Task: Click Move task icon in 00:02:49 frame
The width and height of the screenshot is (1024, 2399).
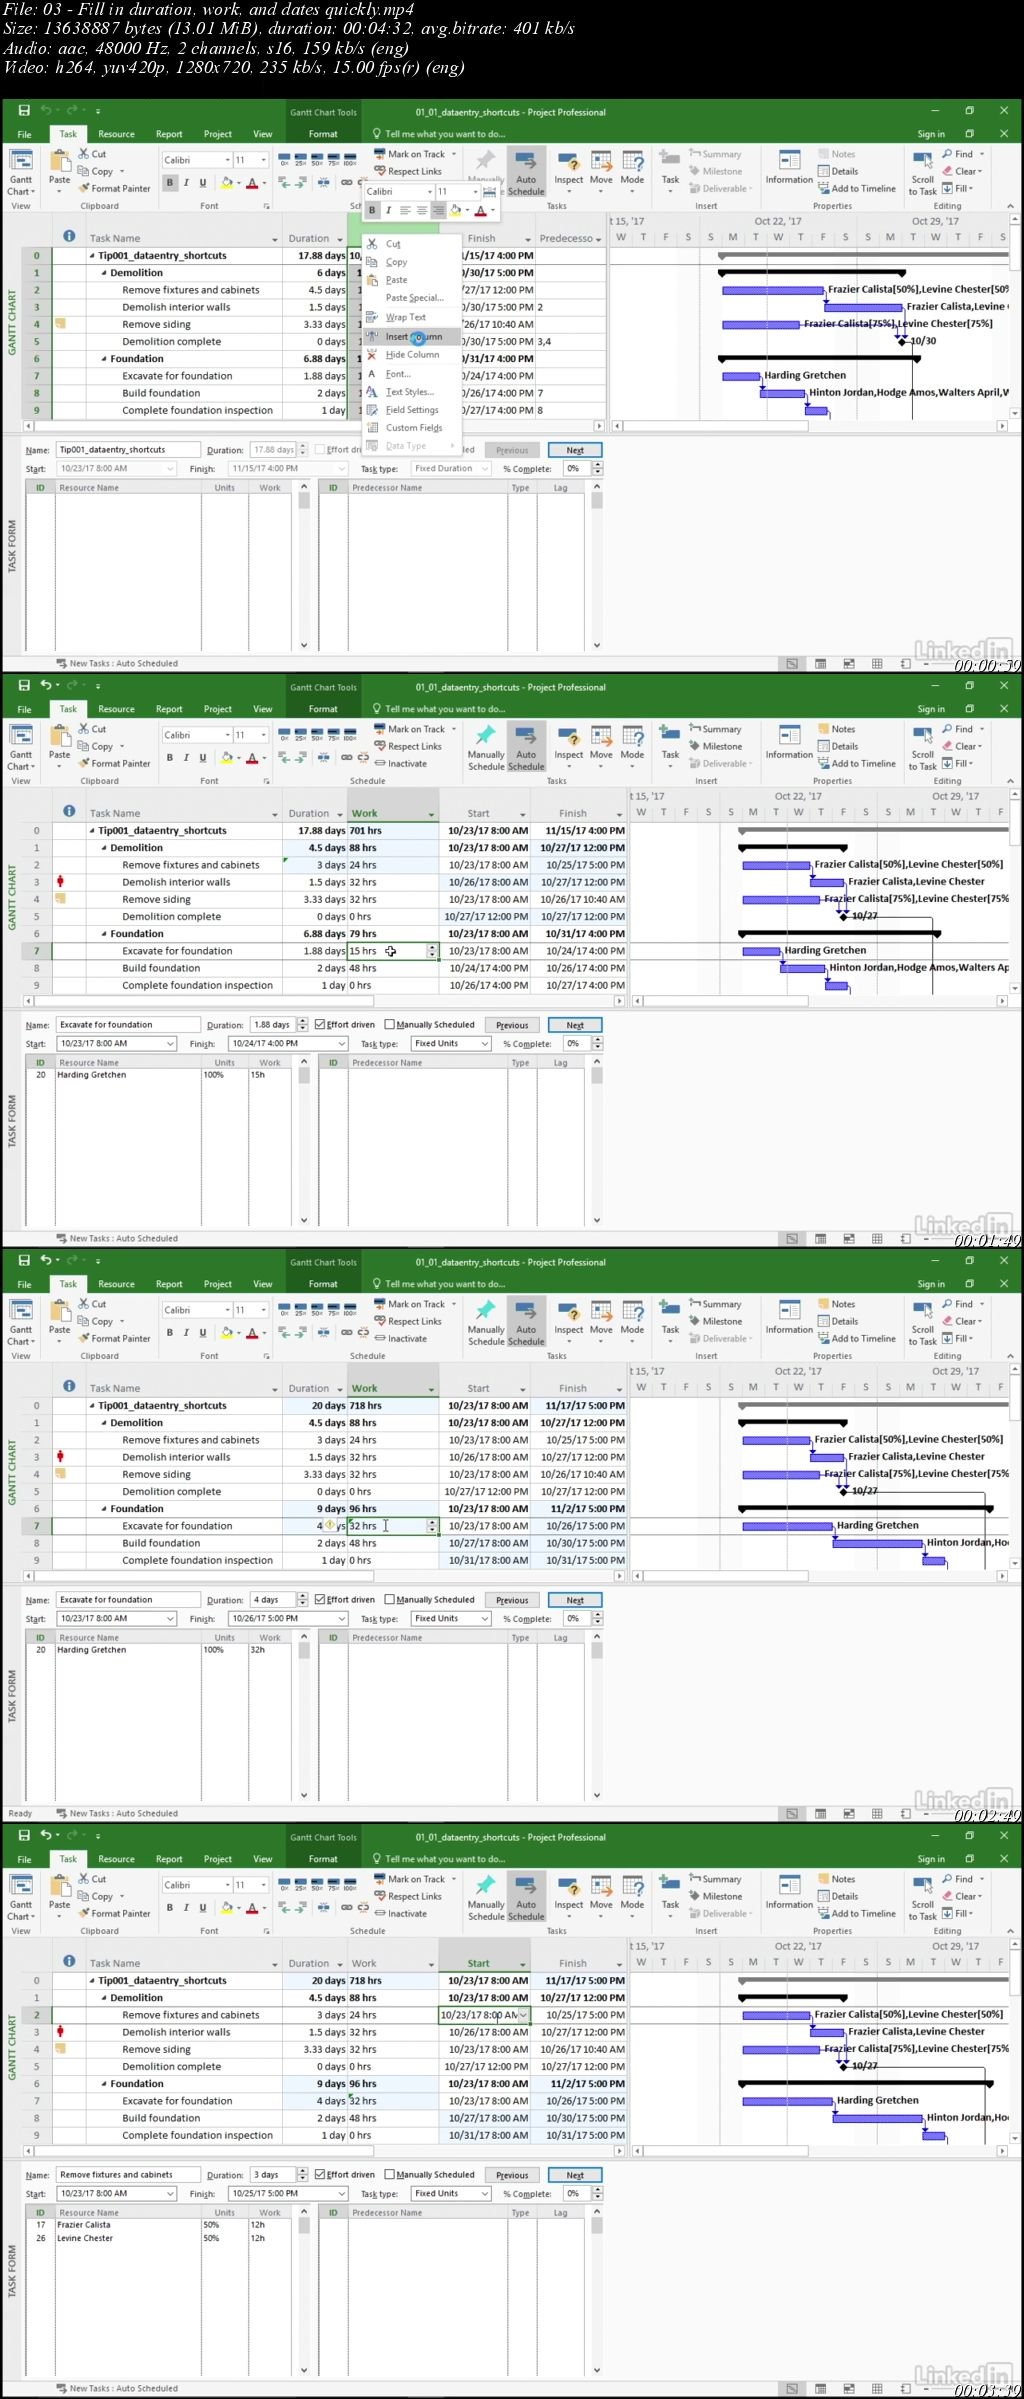Action: coord(601,1311)
